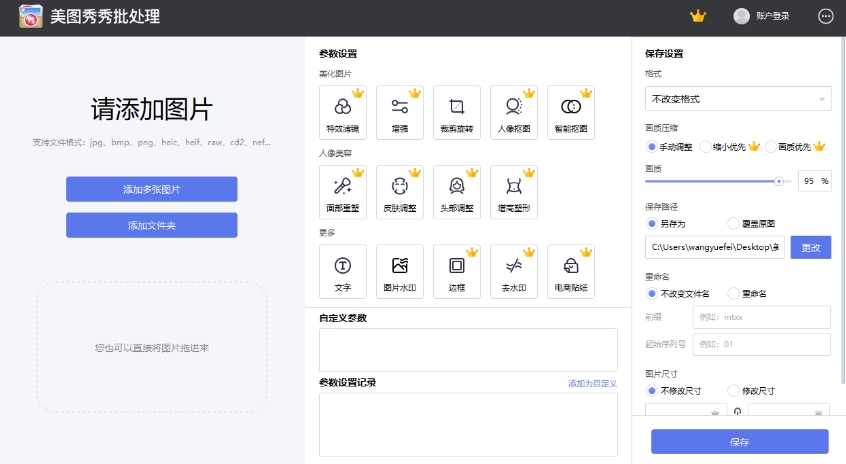Viewport: 846px width, 464px height.
Task: Click the 保存设置 heading text
Action: pos(664,53)
